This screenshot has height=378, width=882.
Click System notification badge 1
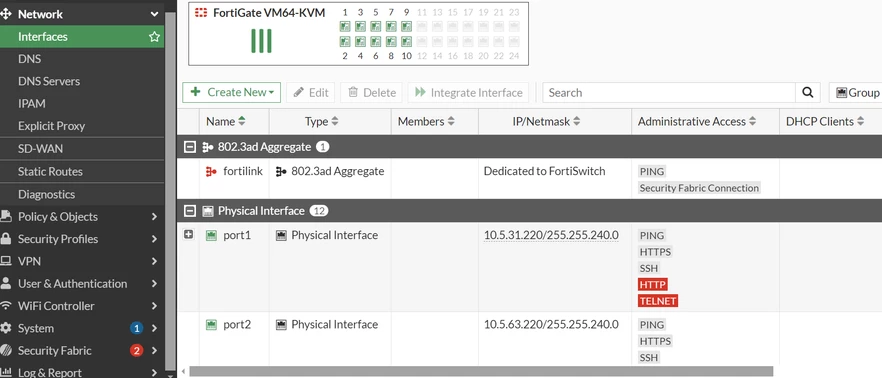(136, 328)
